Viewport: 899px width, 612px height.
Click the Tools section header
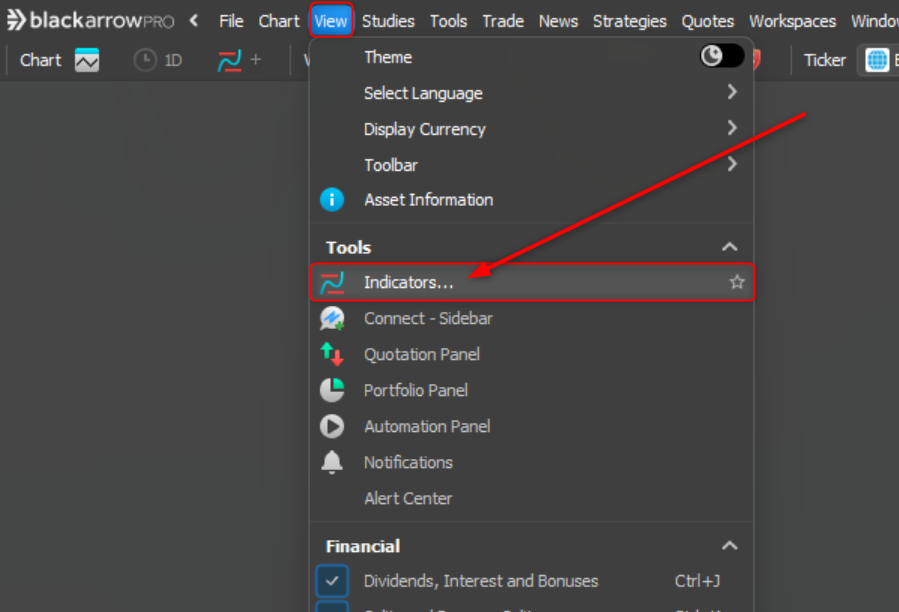[348, 247]
